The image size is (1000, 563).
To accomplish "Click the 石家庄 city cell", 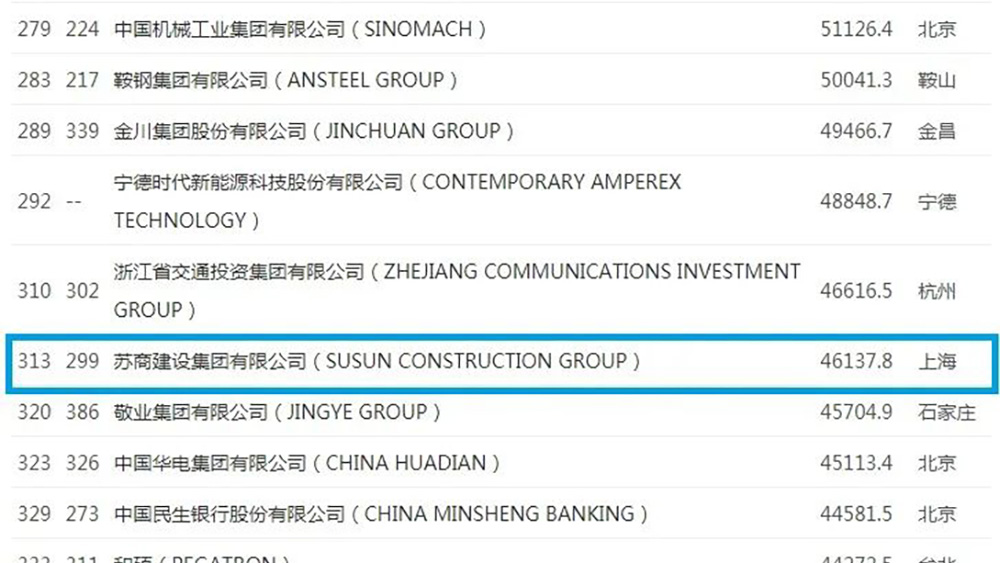I will [x=946, y=412].
